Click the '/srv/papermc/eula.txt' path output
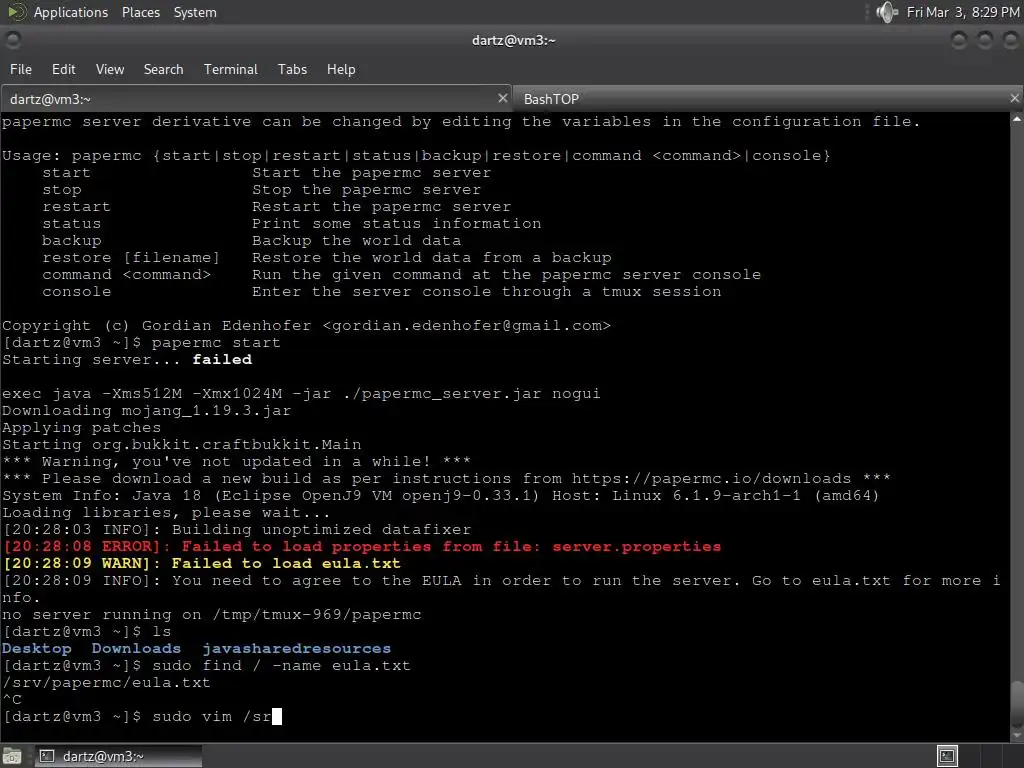 106,683
